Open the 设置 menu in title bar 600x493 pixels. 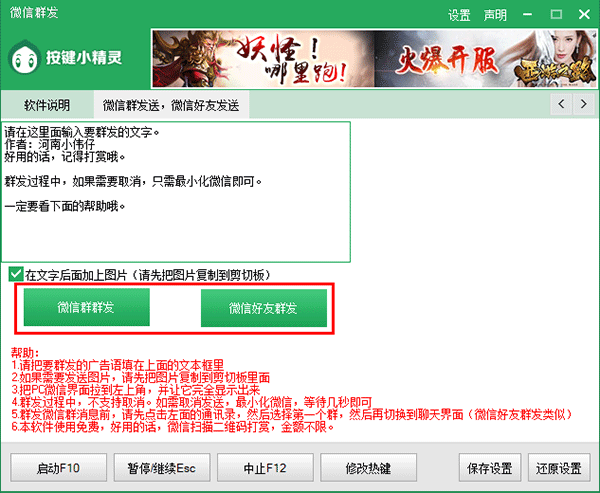(459, 15)
